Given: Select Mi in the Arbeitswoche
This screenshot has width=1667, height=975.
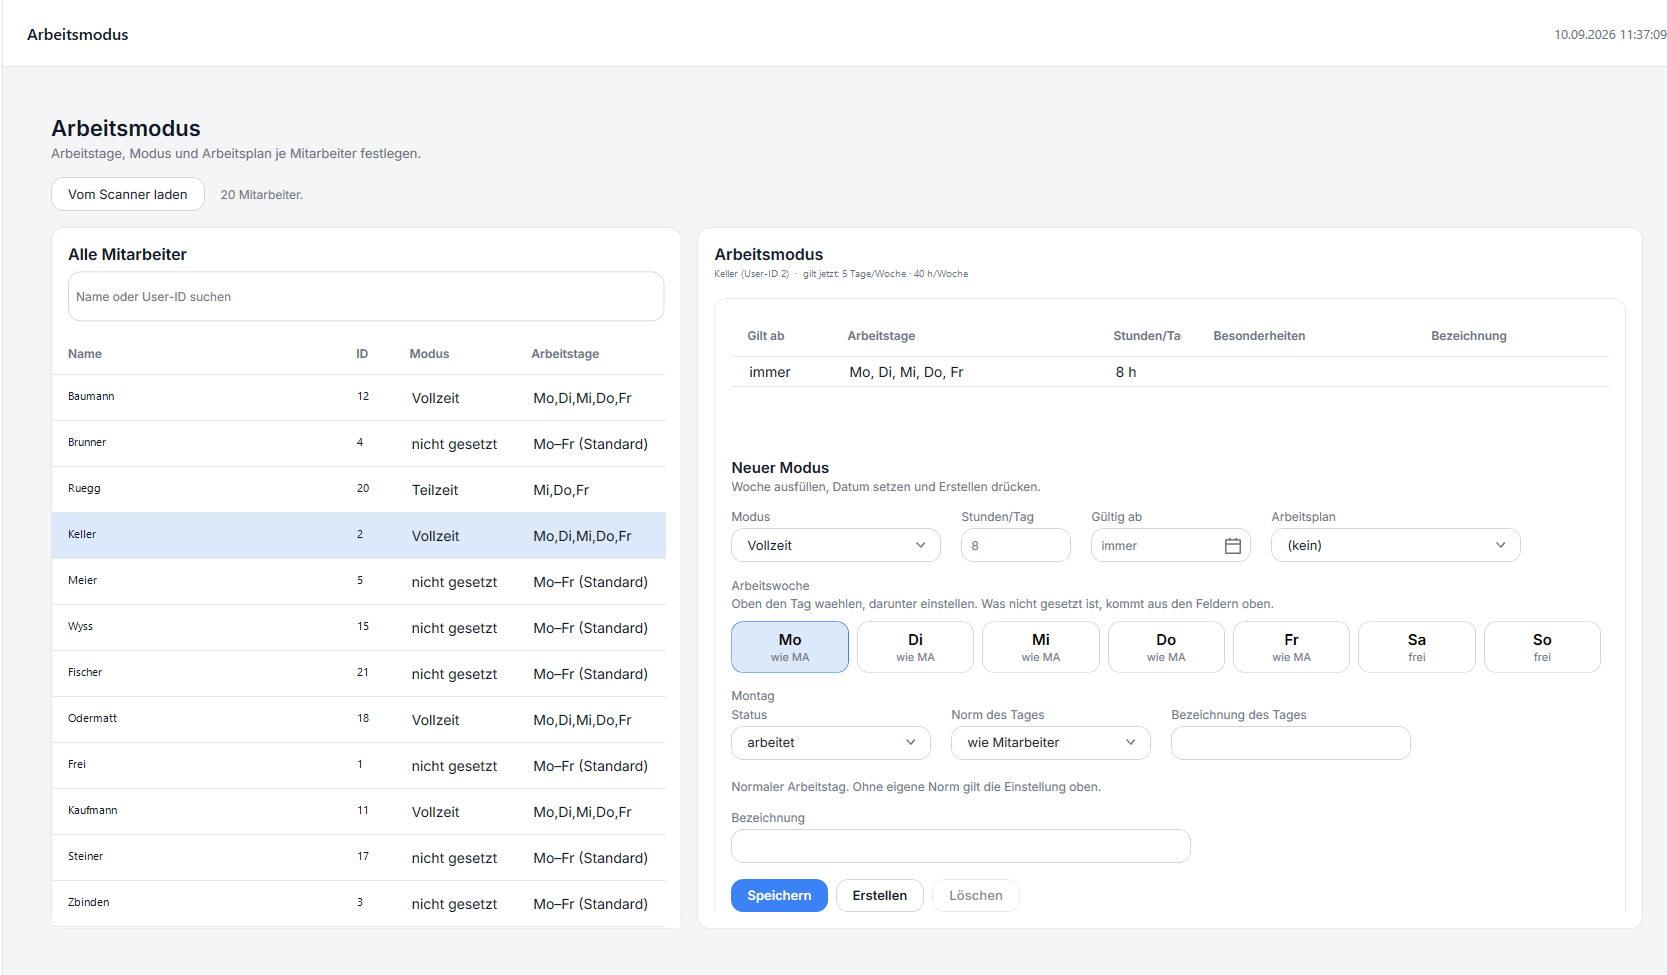Looking at the screenshot, I should (1041, 647).
